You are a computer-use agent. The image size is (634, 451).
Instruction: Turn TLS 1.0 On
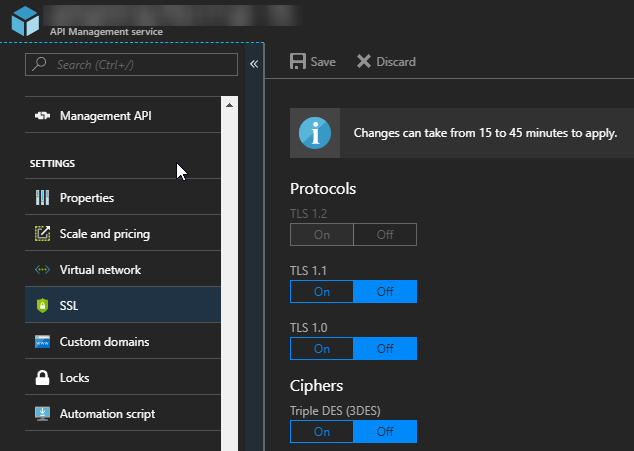322,349
